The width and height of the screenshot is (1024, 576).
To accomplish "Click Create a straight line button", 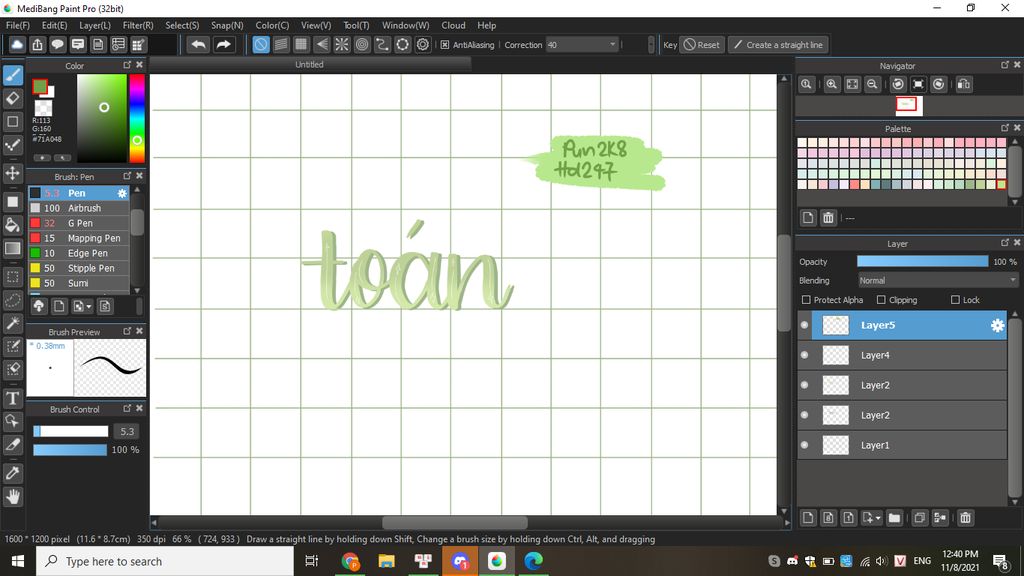I will 778,44.
